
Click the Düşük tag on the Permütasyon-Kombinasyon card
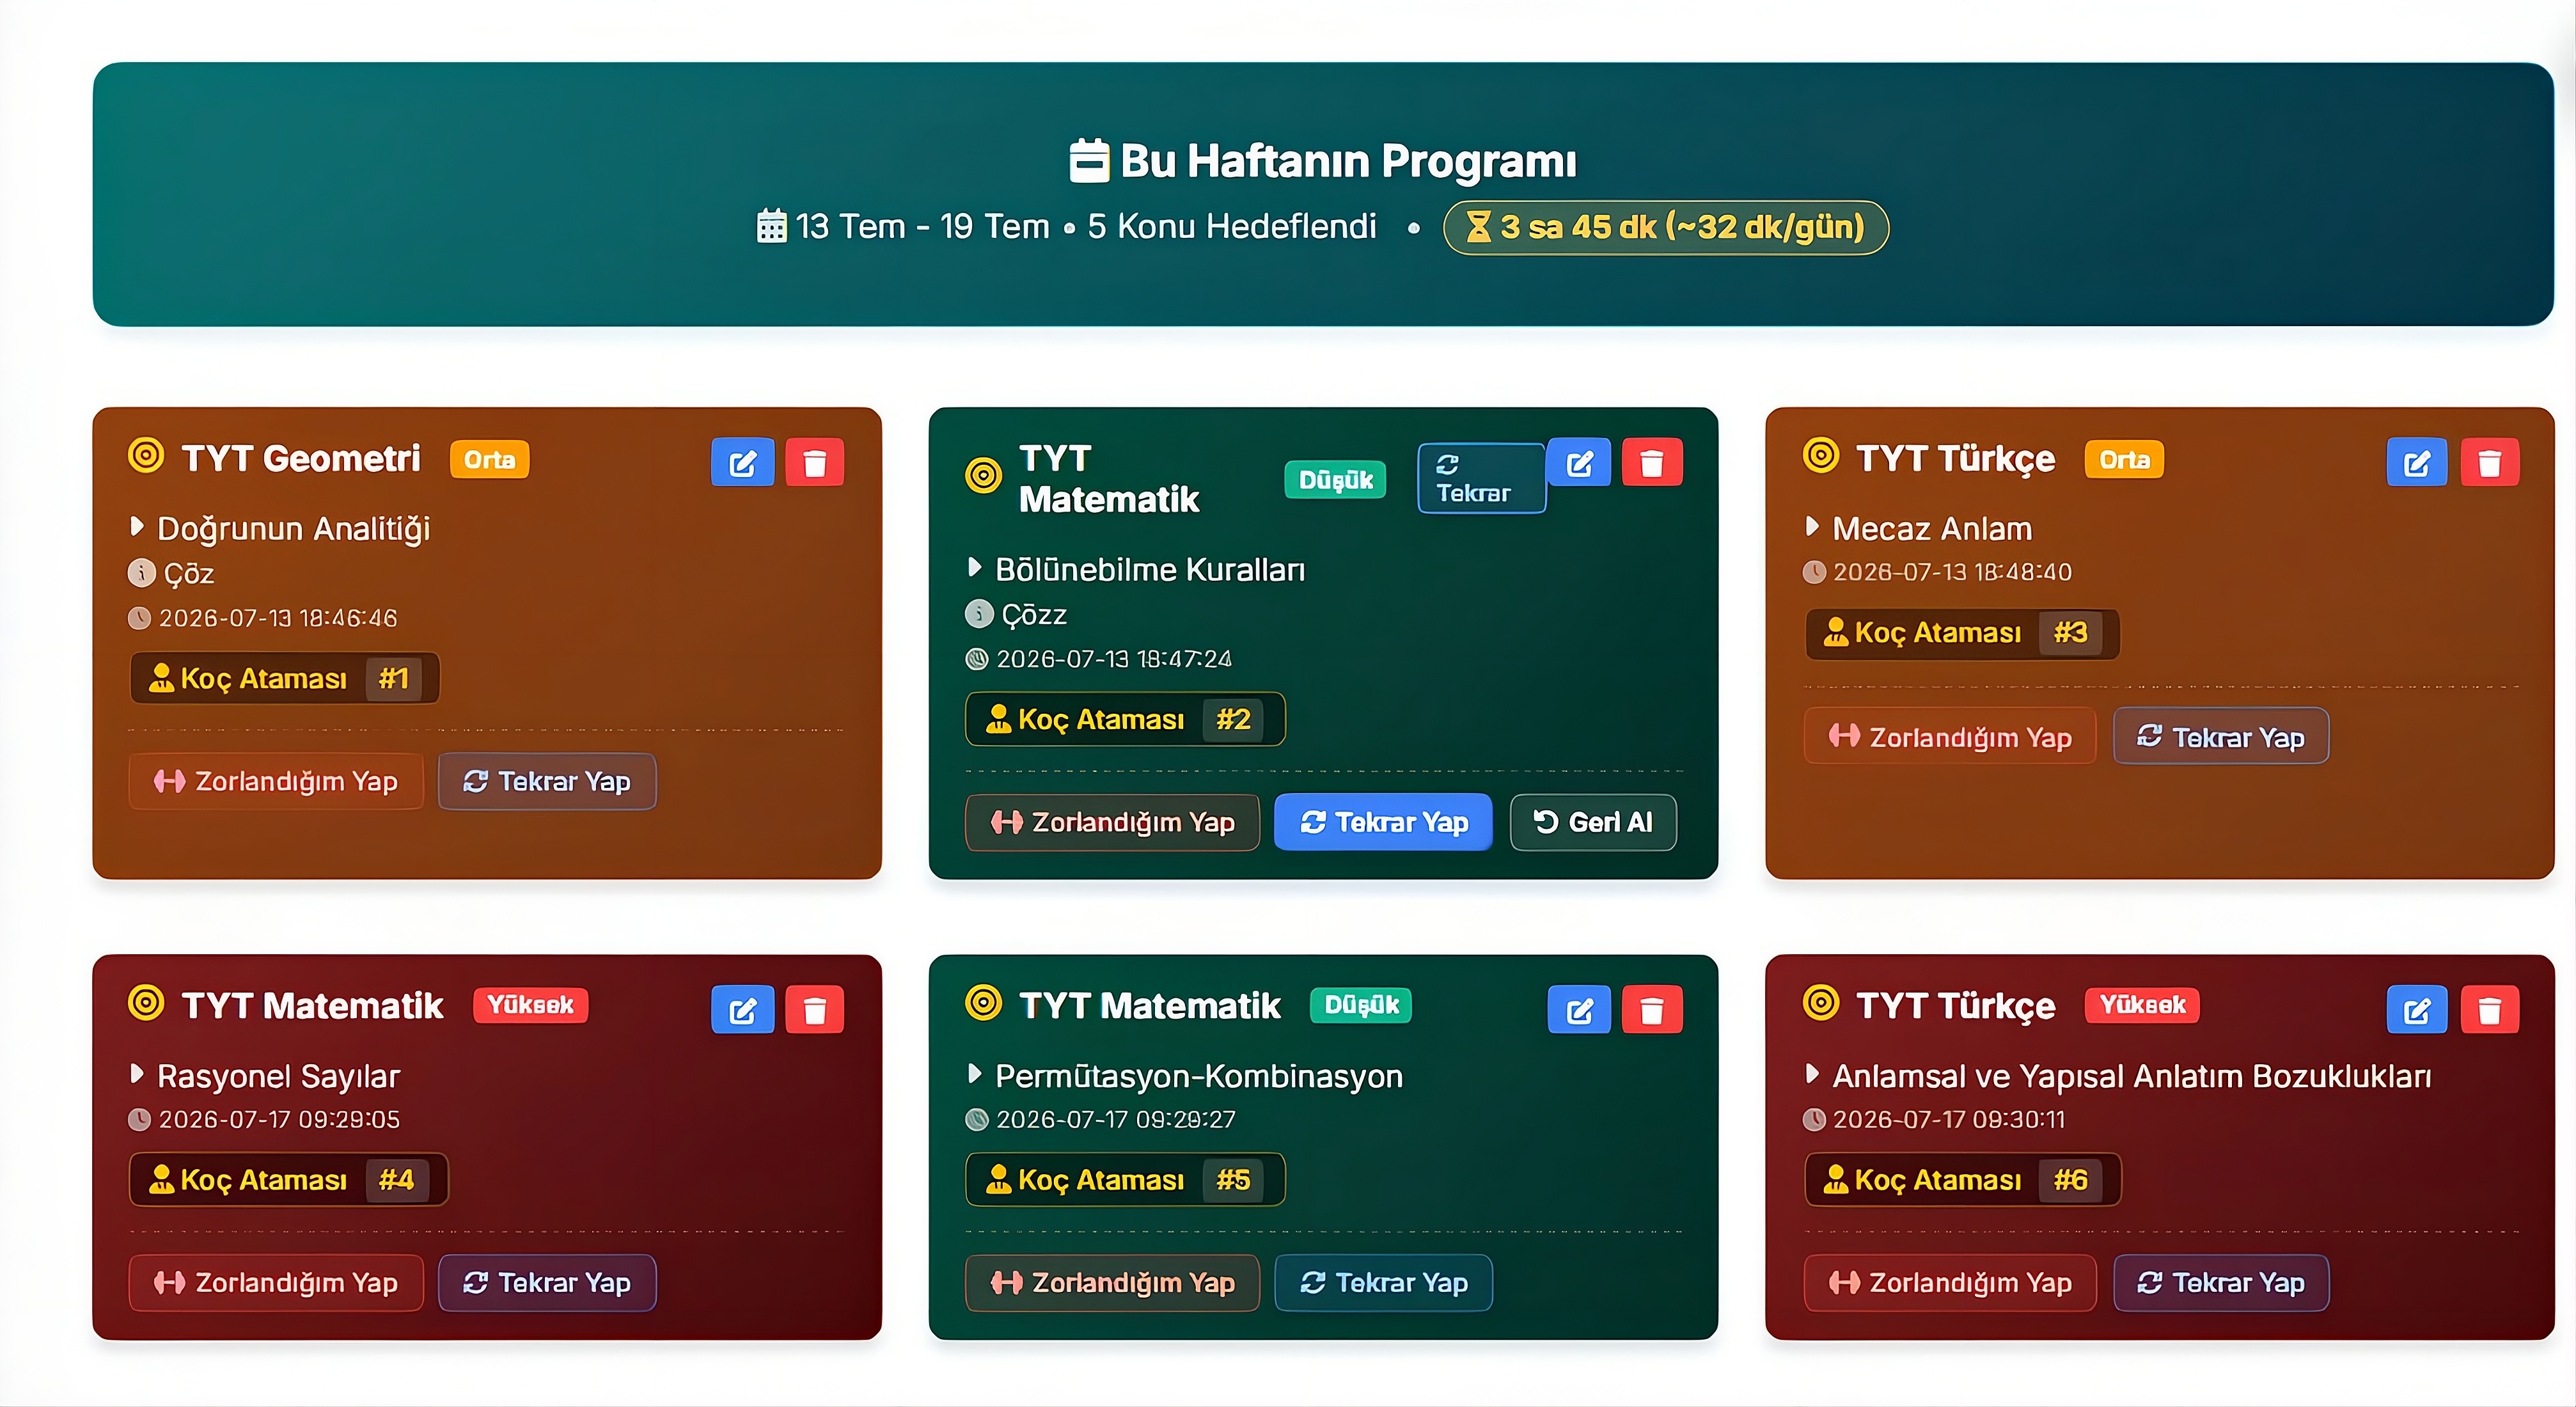[x=1361, y=1005]
